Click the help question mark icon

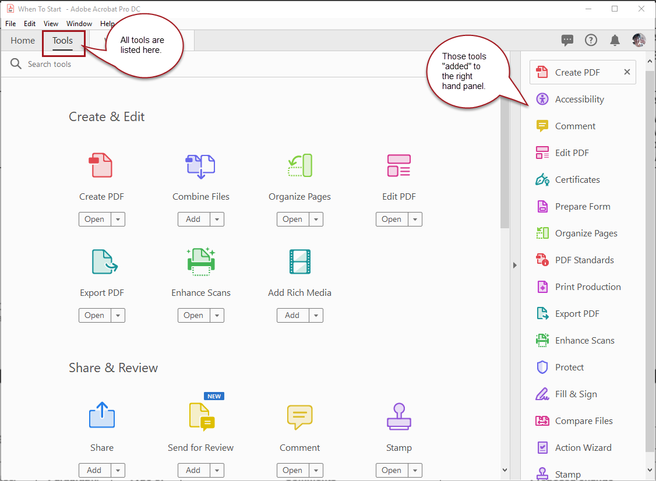pos(591,40)
